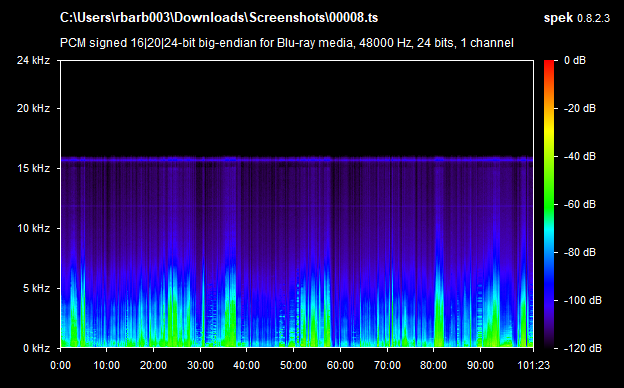Click the spek 0.8.2.3 version label
The width and height of the screenshot is (624, 388).
pyautogui.click(x=577, y=18)
